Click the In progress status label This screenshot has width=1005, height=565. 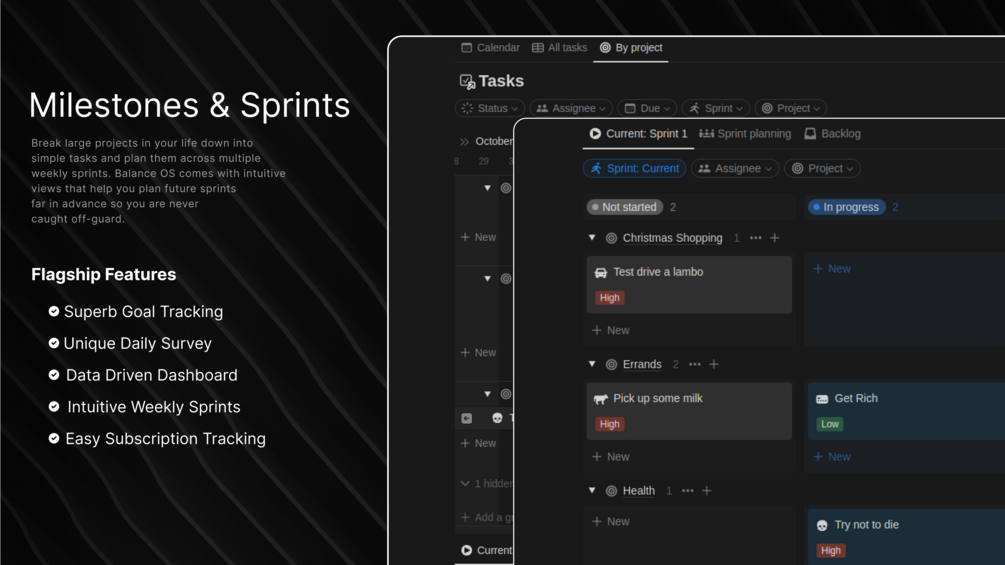(847, 207)
